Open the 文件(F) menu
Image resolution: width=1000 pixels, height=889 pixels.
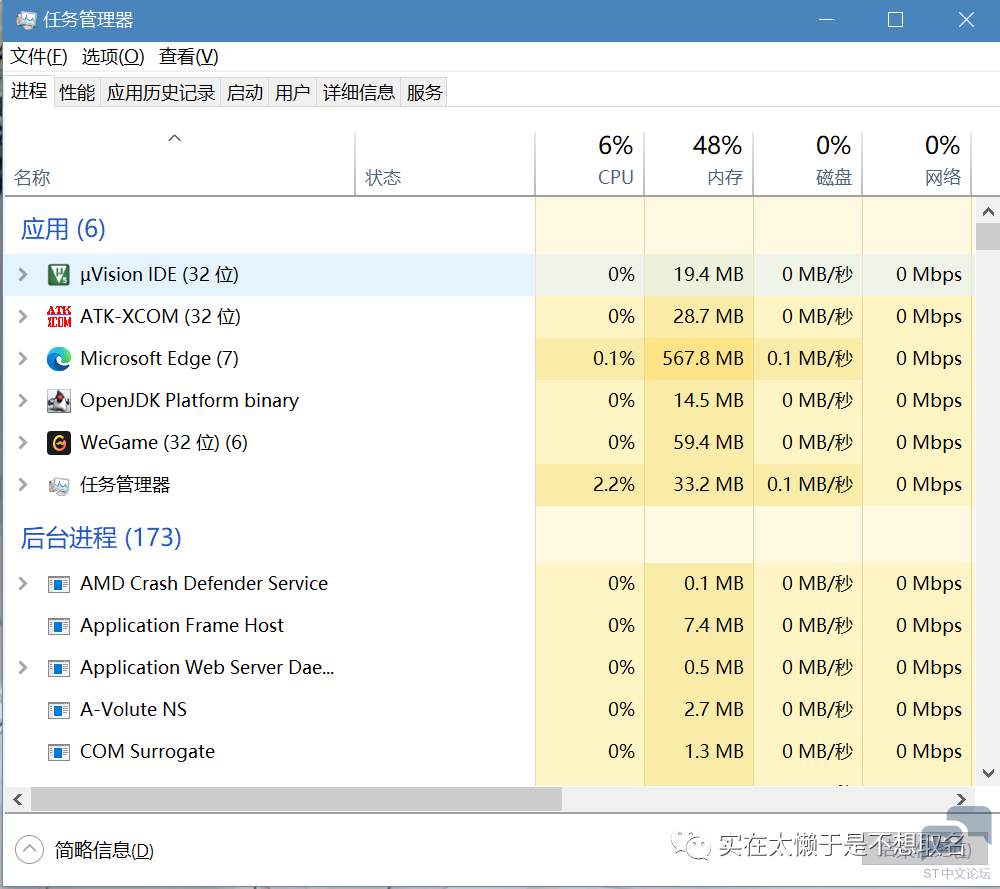38,57
